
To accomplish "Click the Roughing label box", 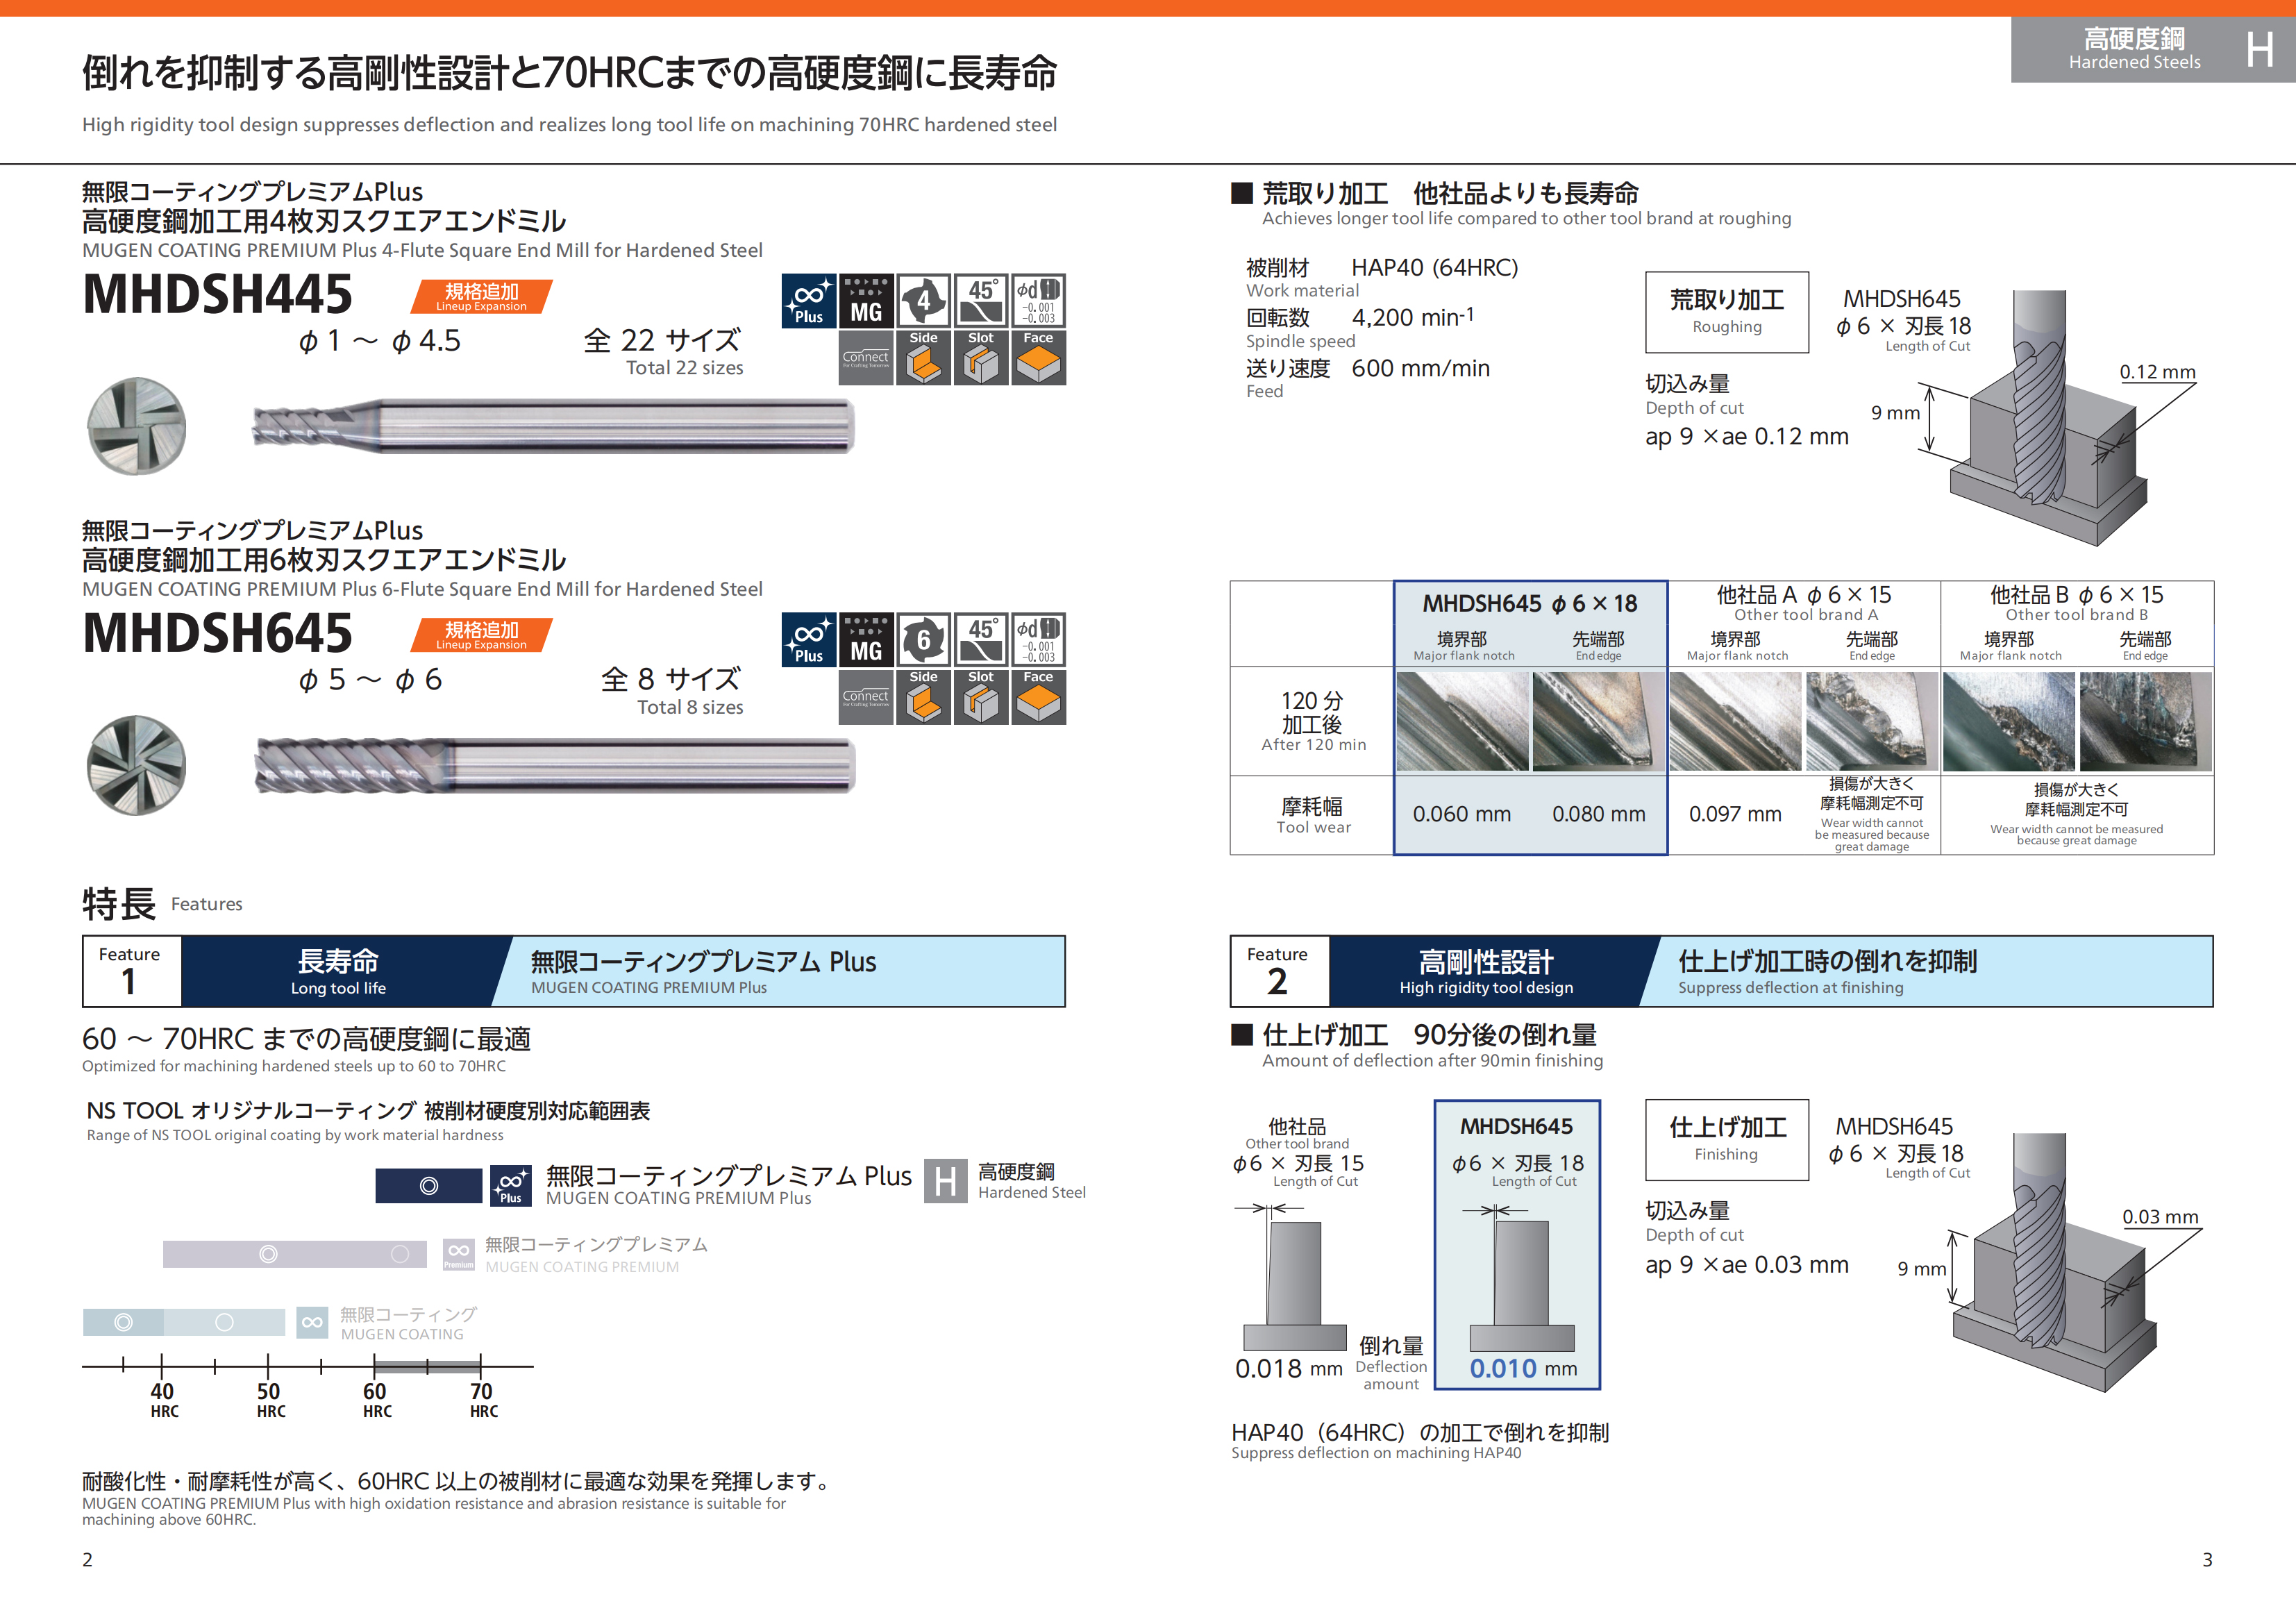I will click(x=1727, y=312).
